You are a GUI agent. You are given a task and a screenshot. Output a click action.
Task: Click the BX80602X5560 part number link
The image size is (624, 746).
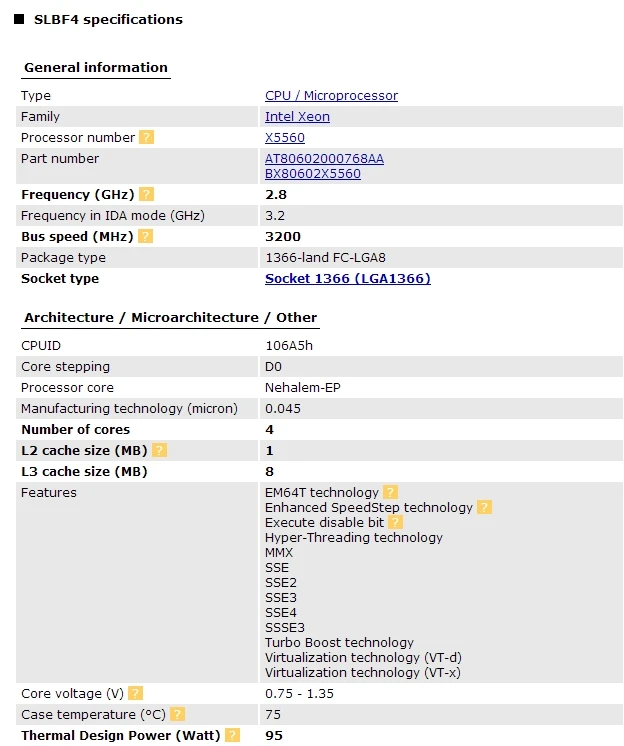313,174
